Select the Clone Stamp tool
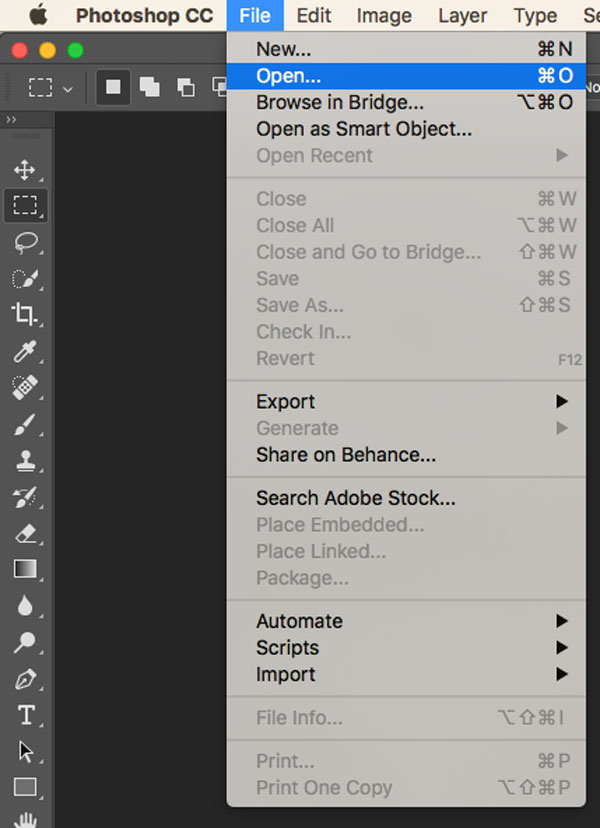Image resolution: width=600 pixels, height=828 pixels. [25, 460]
